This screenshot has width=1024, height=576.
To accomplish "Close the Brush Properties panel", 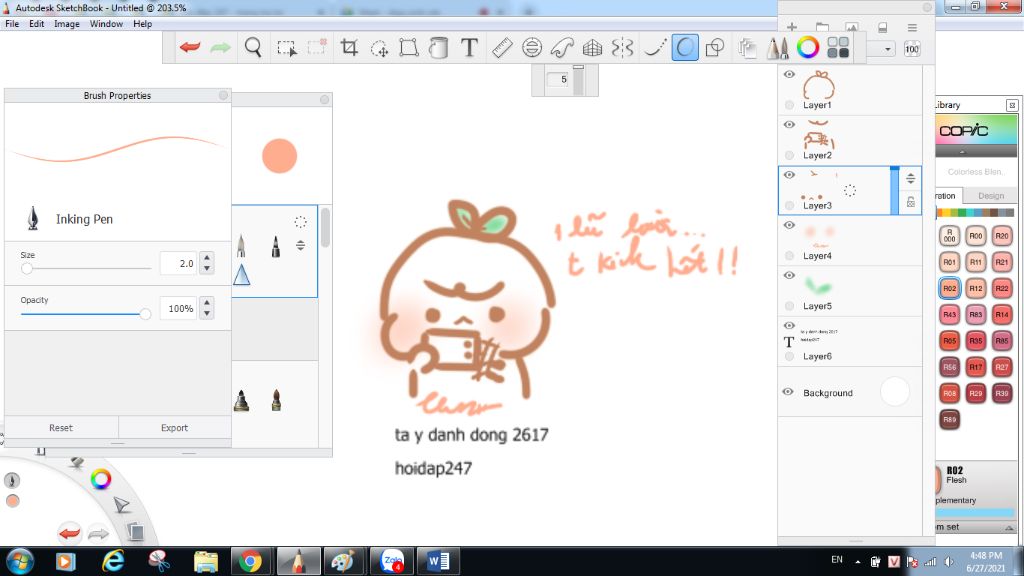I will (x=223, y=95).
